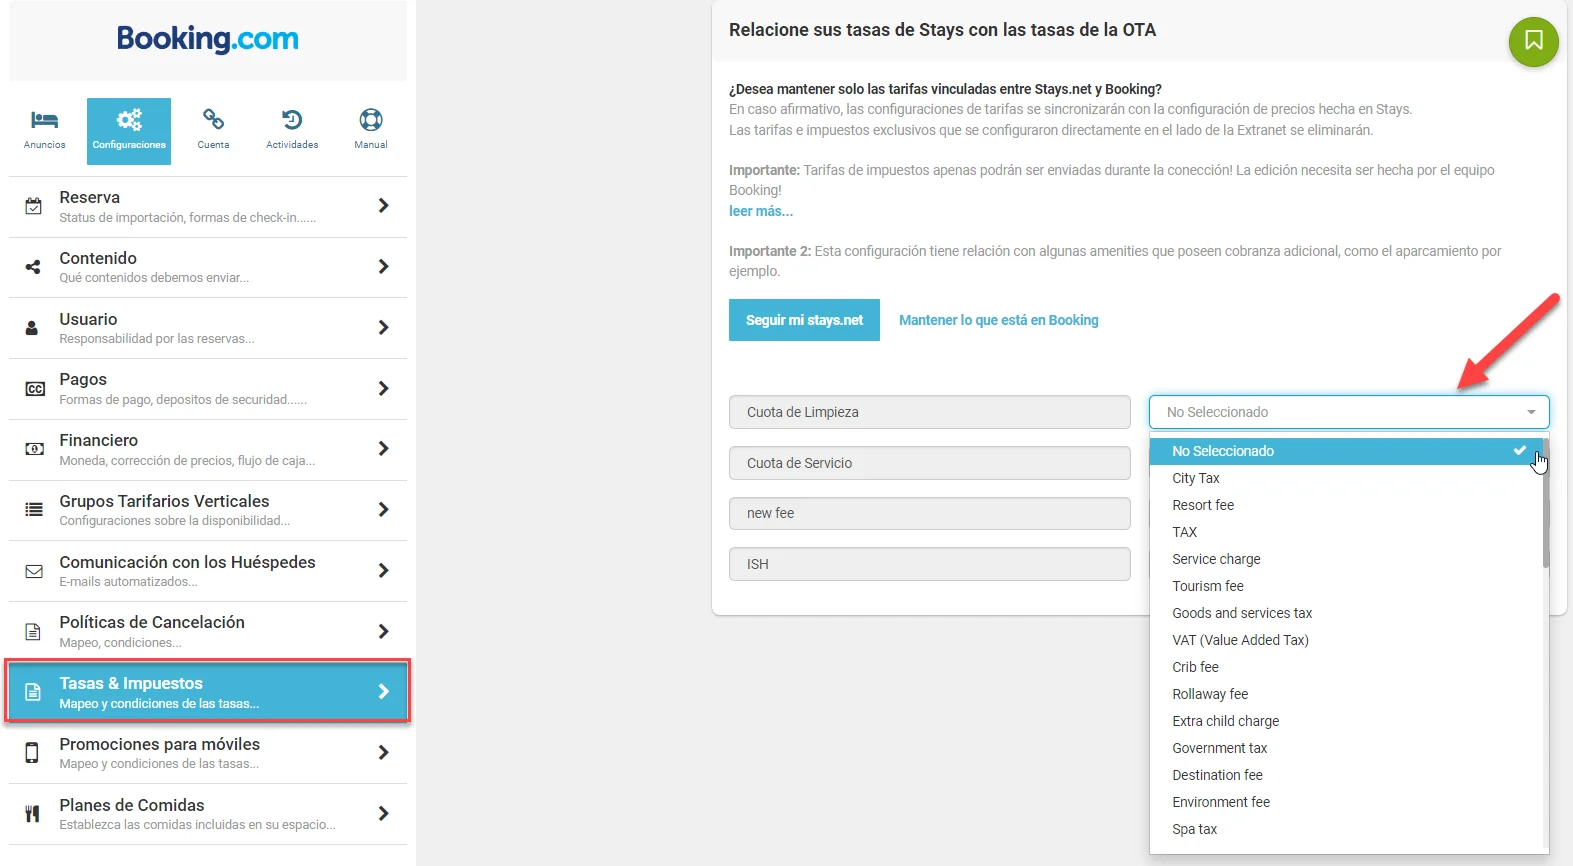Image resolution: width=1573 pixels, height=866 pixels.
Task: Click the Comunicación envelope icon
Action: pyautogui.click(x=34, y=571)
